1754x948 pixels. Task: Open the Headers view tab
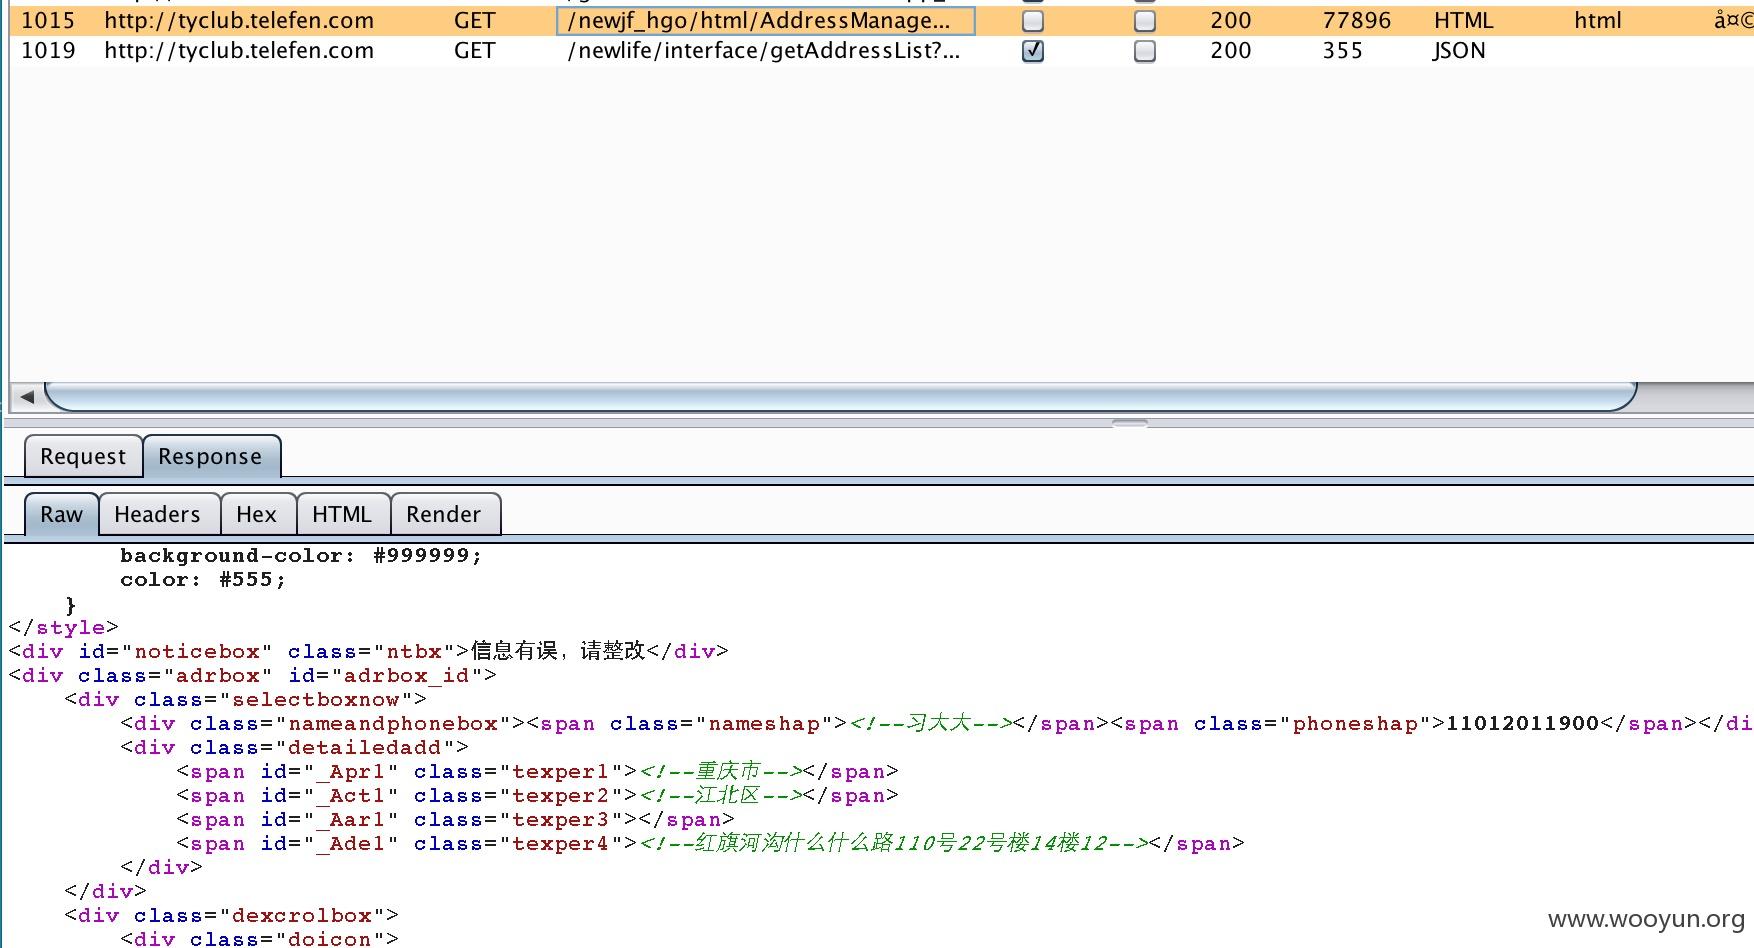point(157,514)
